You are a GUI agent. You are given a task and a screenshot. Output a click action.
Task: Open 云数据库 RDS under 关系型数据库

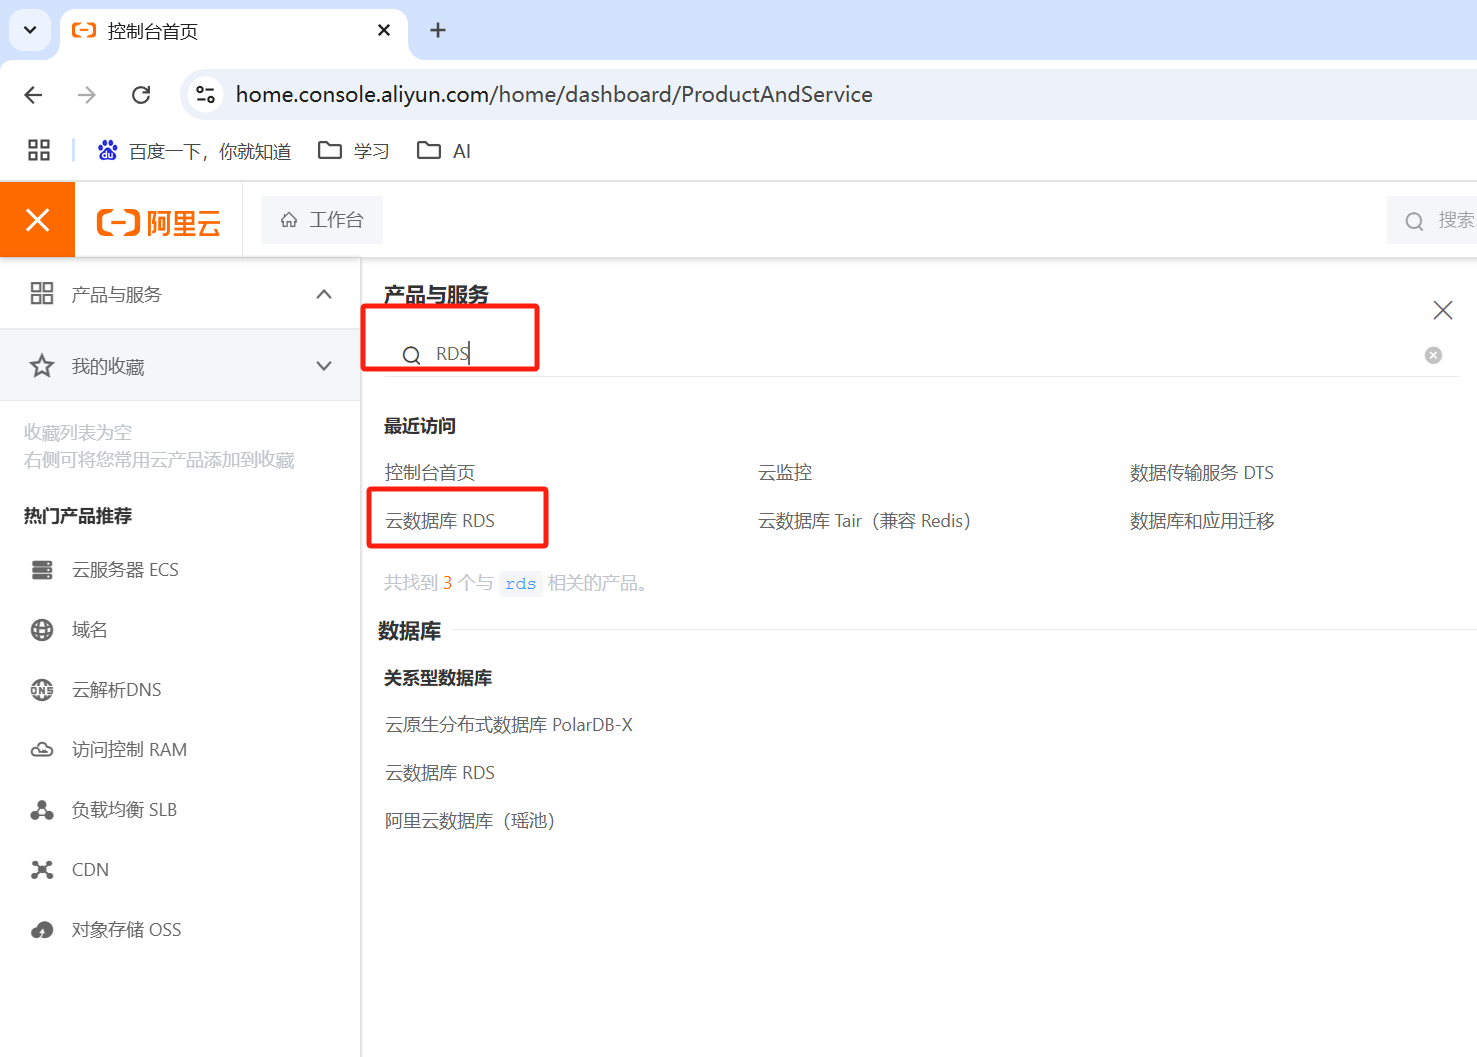tap(440, 773)
